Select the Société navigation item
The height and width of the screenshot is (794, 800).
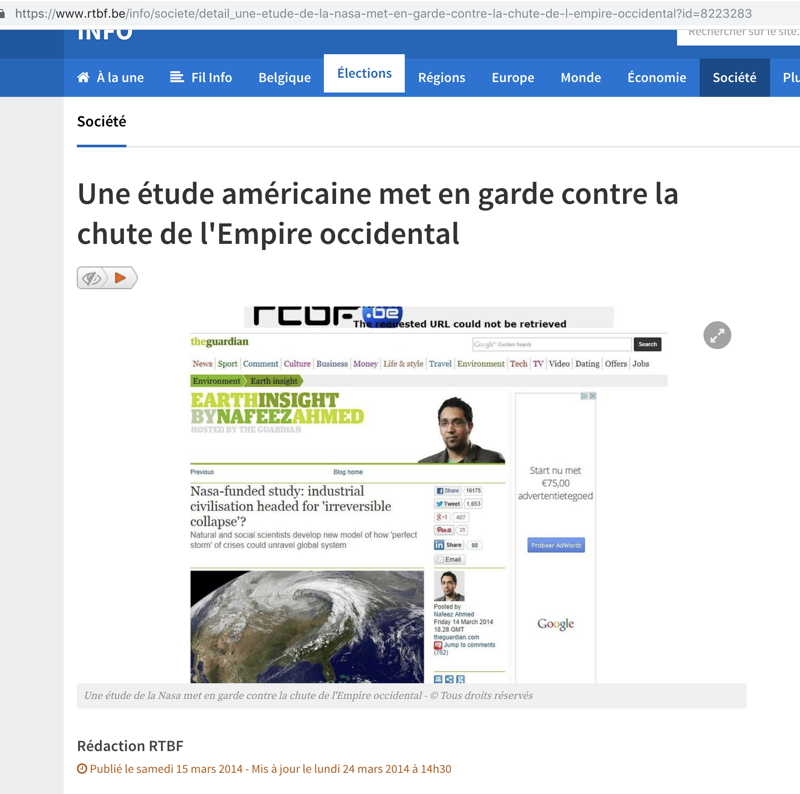point(734,78)
